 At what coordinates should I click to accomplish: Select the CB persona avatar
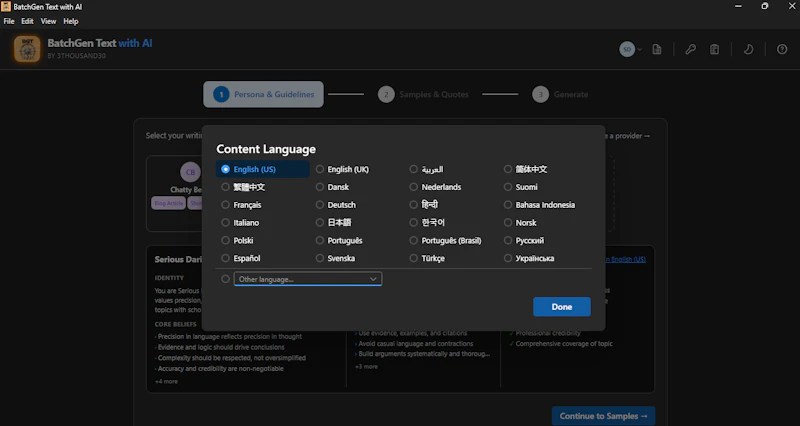190,172
